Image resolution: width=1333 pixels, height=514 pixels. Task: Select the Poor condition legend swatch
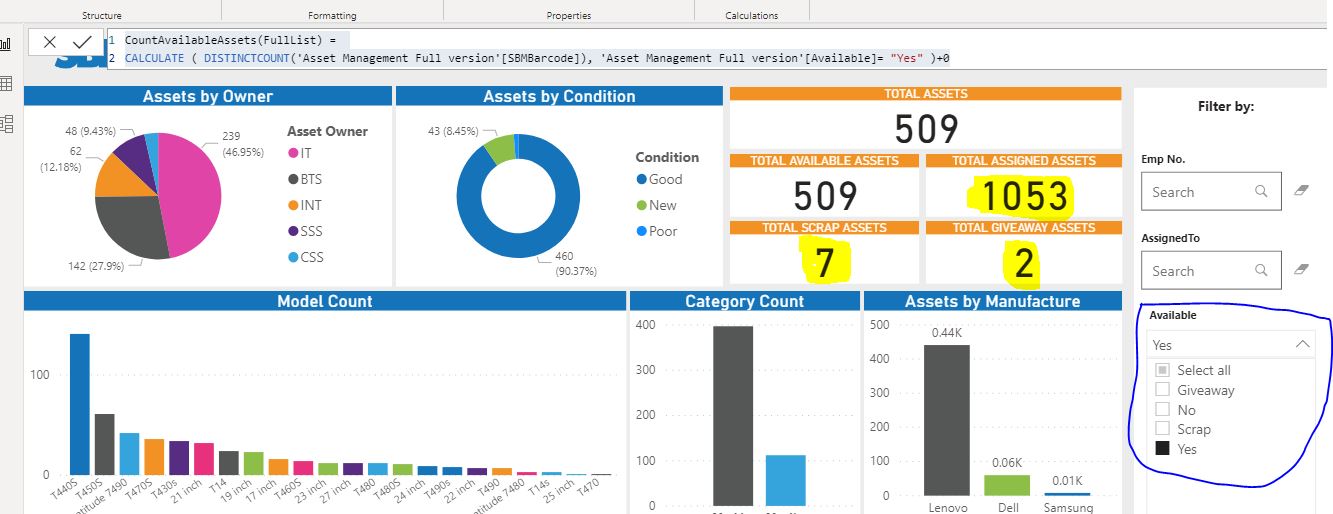point(641,231)
